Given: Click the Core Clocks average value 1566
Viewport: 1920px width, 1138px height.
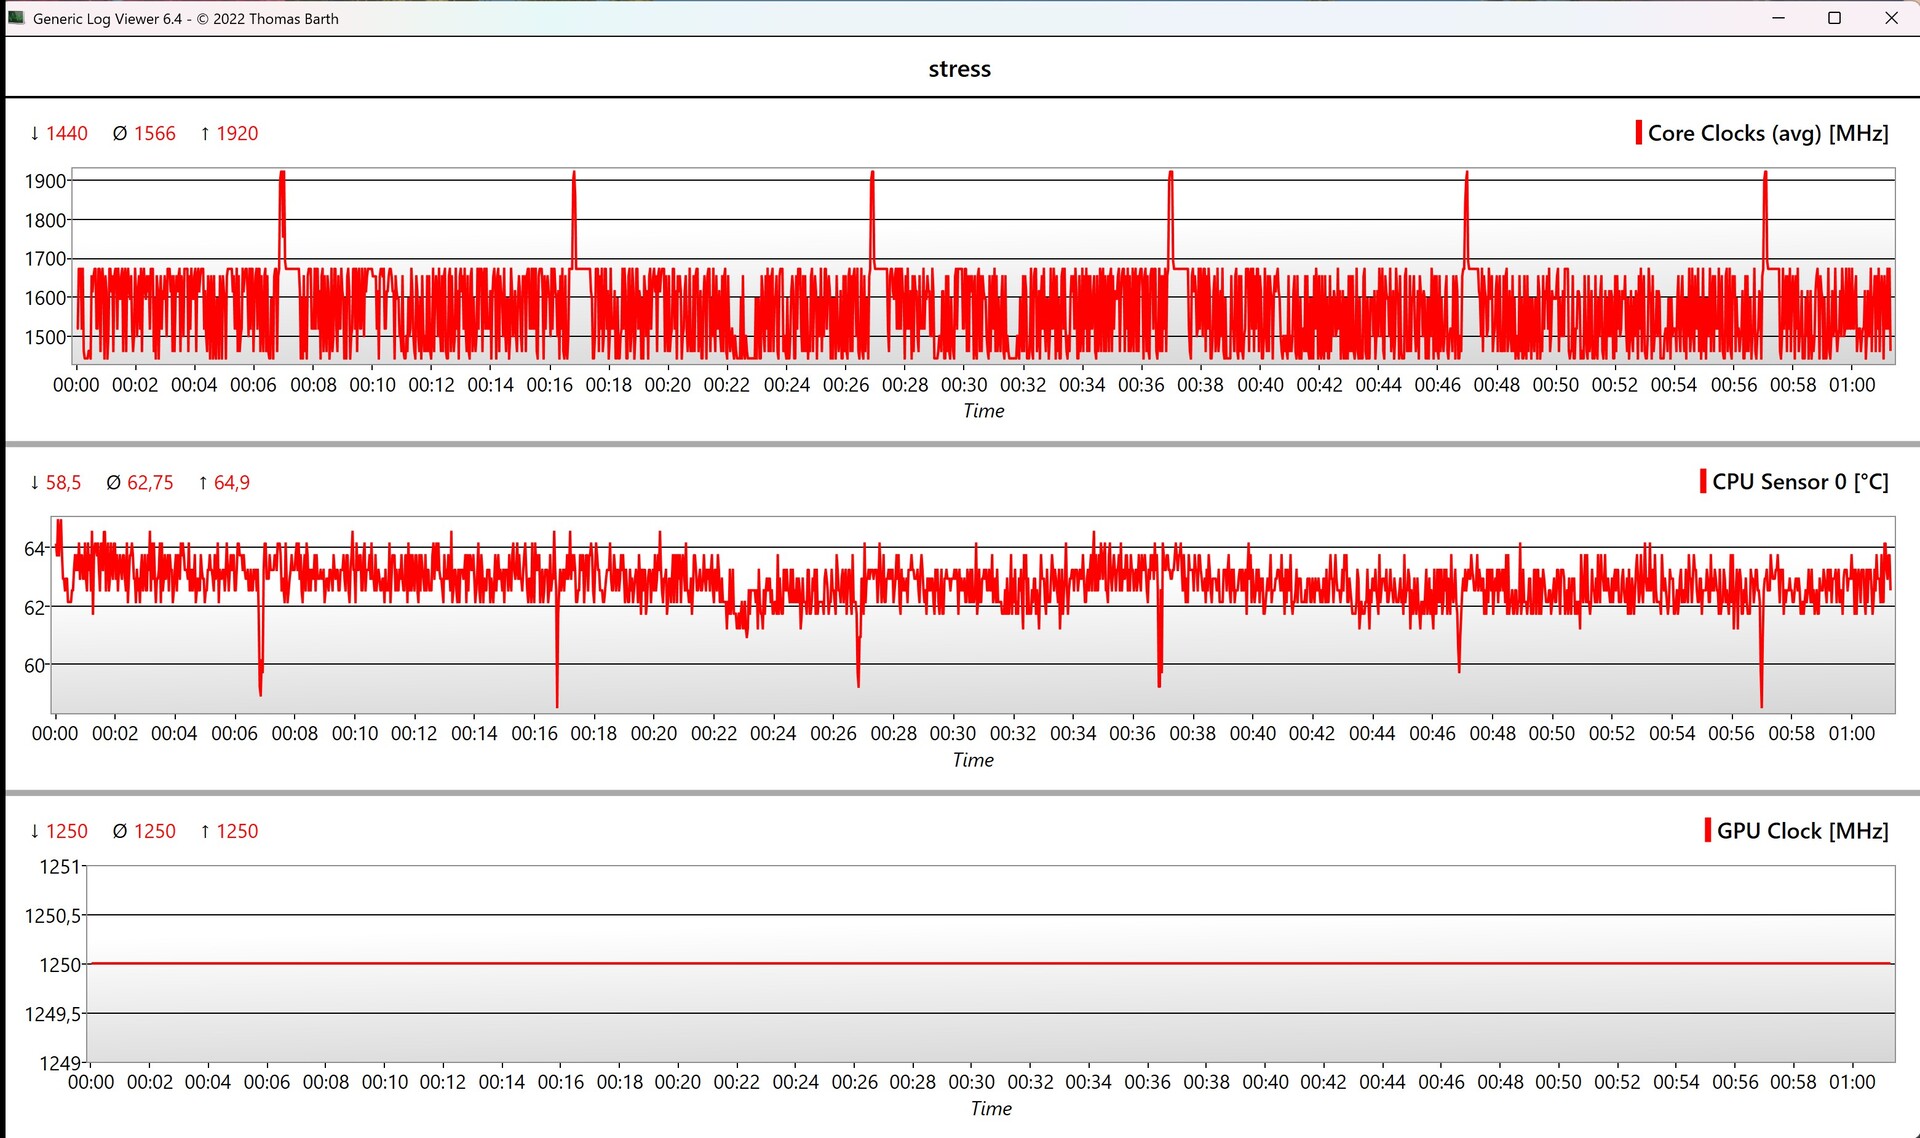Looking at the screenshot, I should pyautogui.click(x=154, y=133).
